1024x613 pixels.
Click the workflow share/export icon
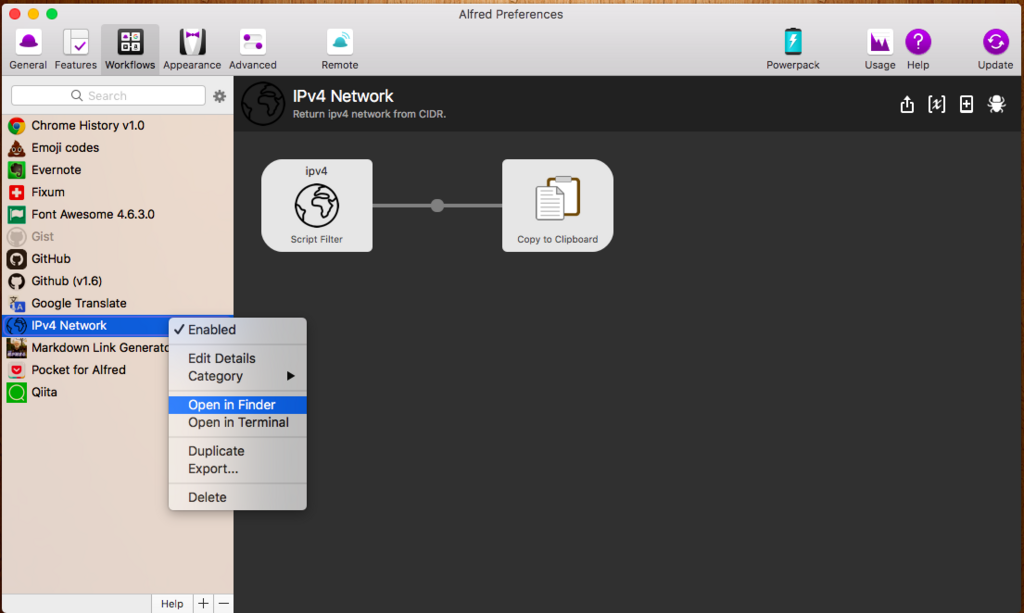907,104
